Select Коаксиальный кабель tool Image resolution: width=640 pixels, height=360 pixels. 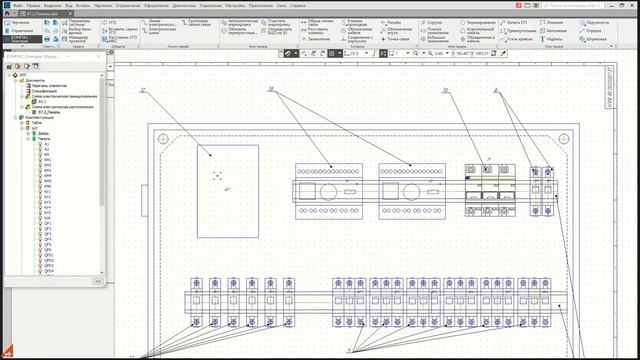(478, 31)
